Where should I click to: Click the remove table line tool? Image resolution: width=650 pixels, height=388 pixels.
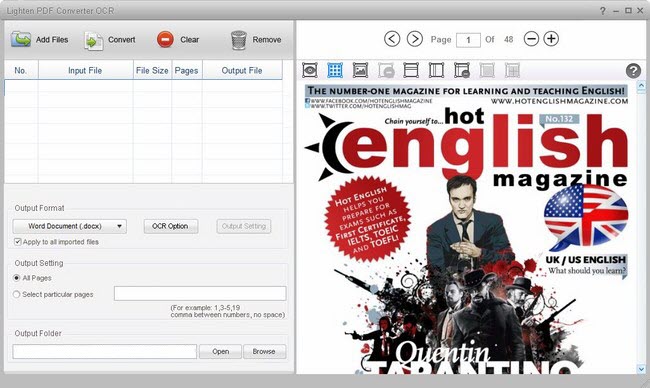point(462,70)
